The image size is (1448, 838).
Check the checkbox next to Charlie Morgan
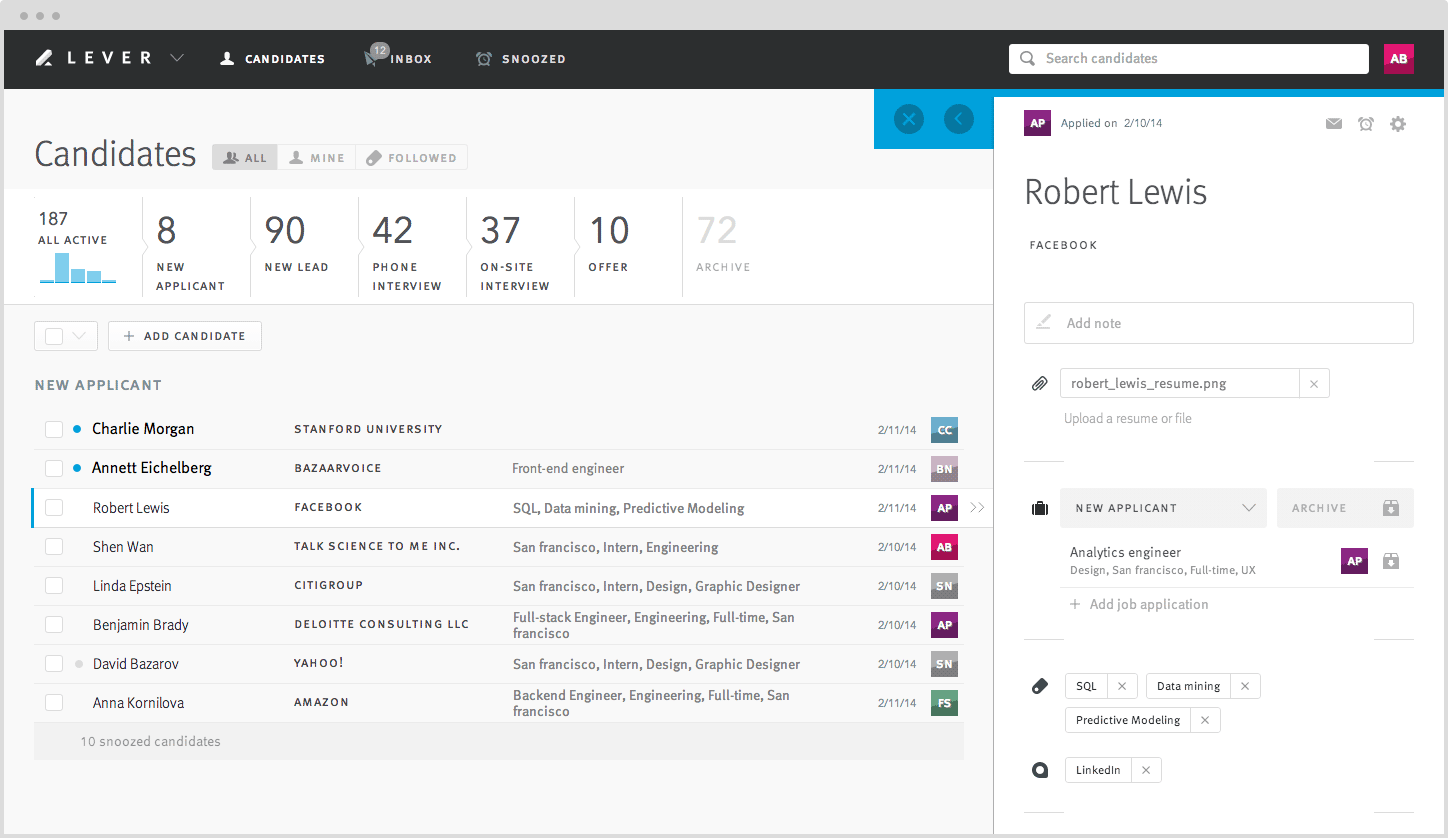(54, 428)
